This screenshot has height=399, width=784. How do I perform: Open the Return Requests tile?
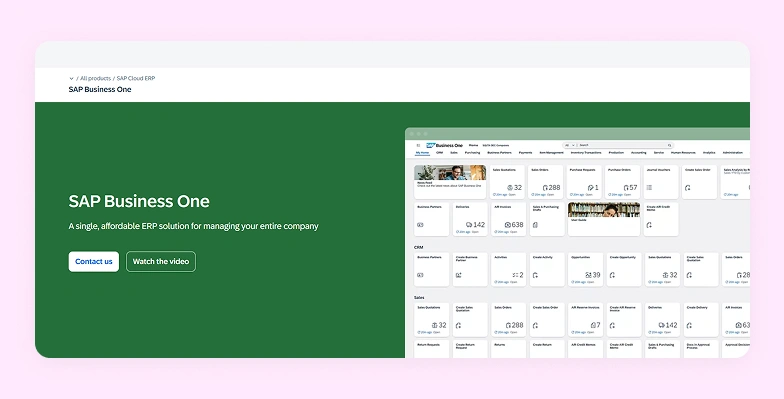(x=432, y=349)
